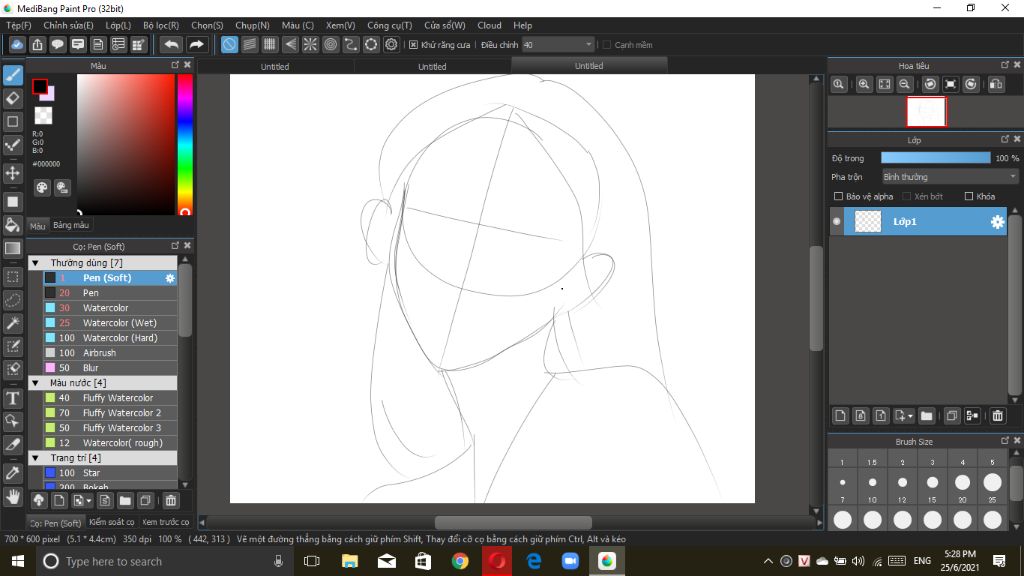Zoom out using the navigator magnifier
The width and height of the screenshot is (1024, 576).
pos(904,84)
